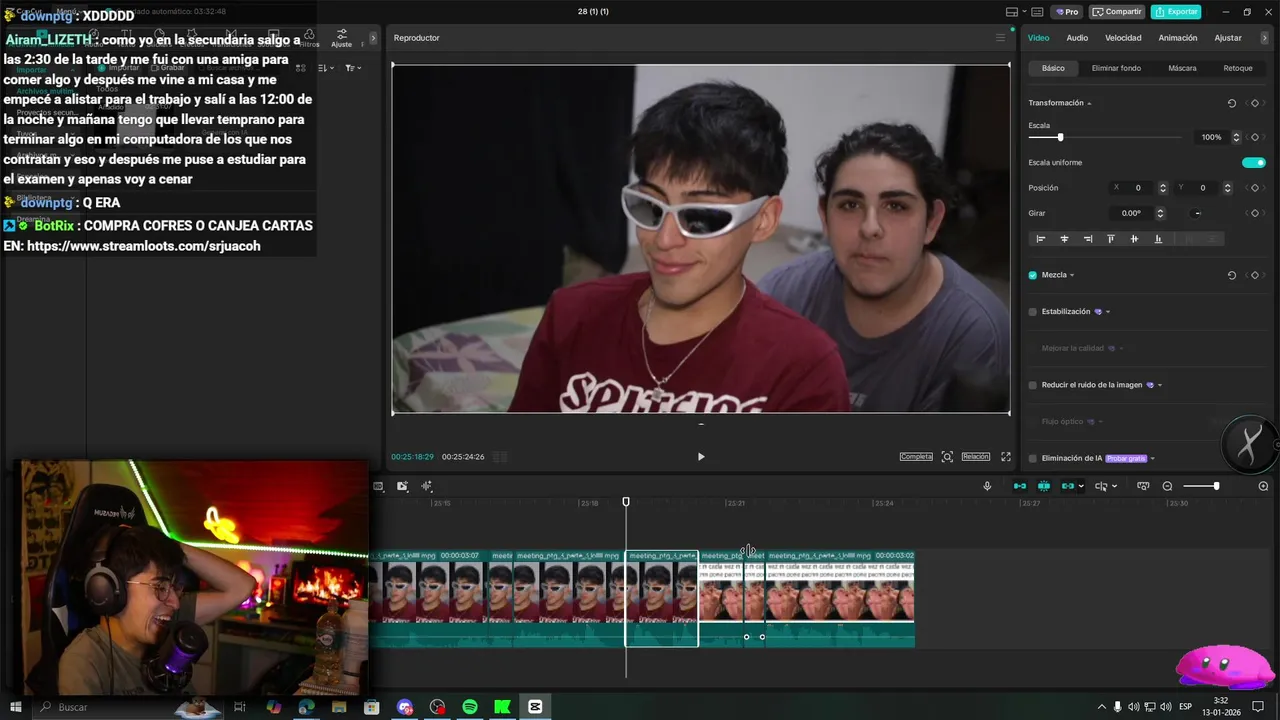
Task: Reset the Mezcla settings
Action: tap(1232, 275)
